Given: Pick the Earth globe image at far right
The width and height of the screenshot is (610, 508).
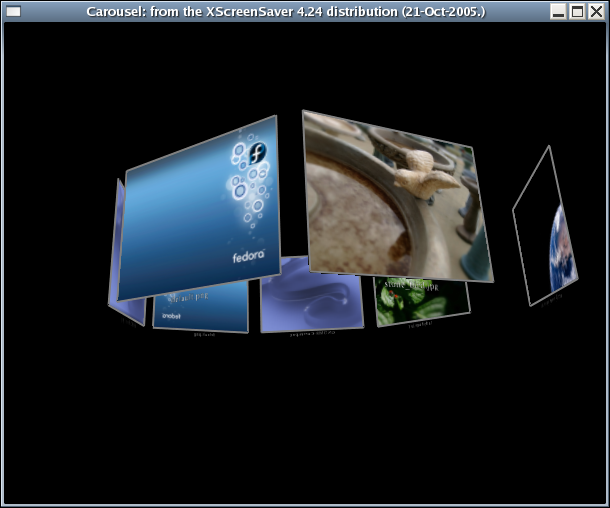Looking at the screenshot, I should click(x=545, y=226).
